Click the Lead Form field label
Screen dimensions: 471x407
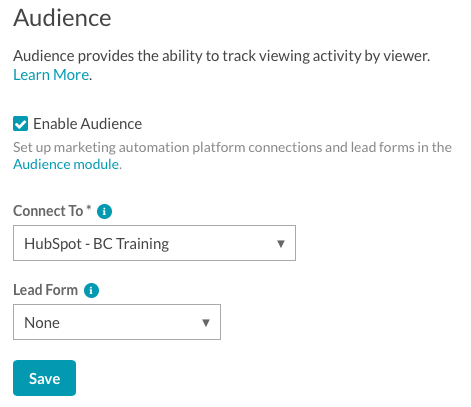point(45,290)
